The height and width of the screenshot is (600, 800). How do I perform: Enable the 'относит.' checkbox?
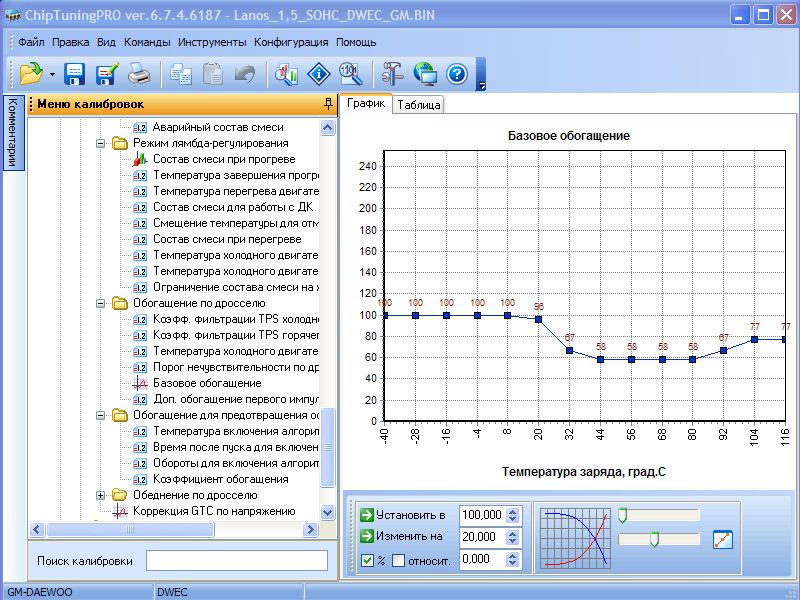tap(398, 560)
